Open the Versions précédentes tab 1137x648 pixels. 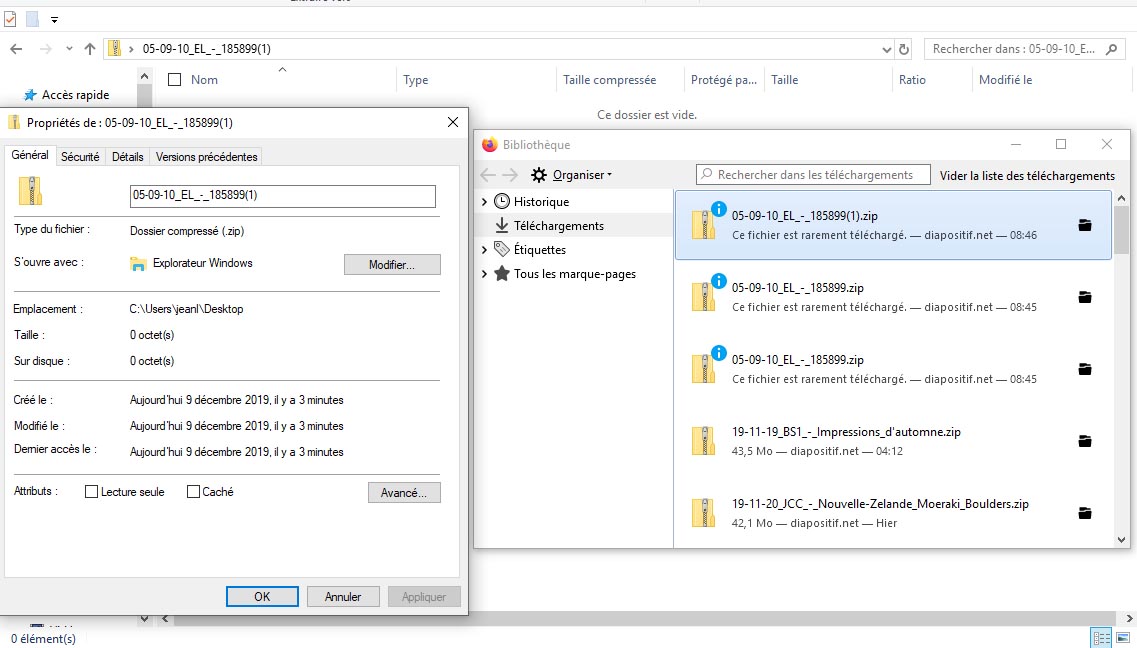pos(207,157)
